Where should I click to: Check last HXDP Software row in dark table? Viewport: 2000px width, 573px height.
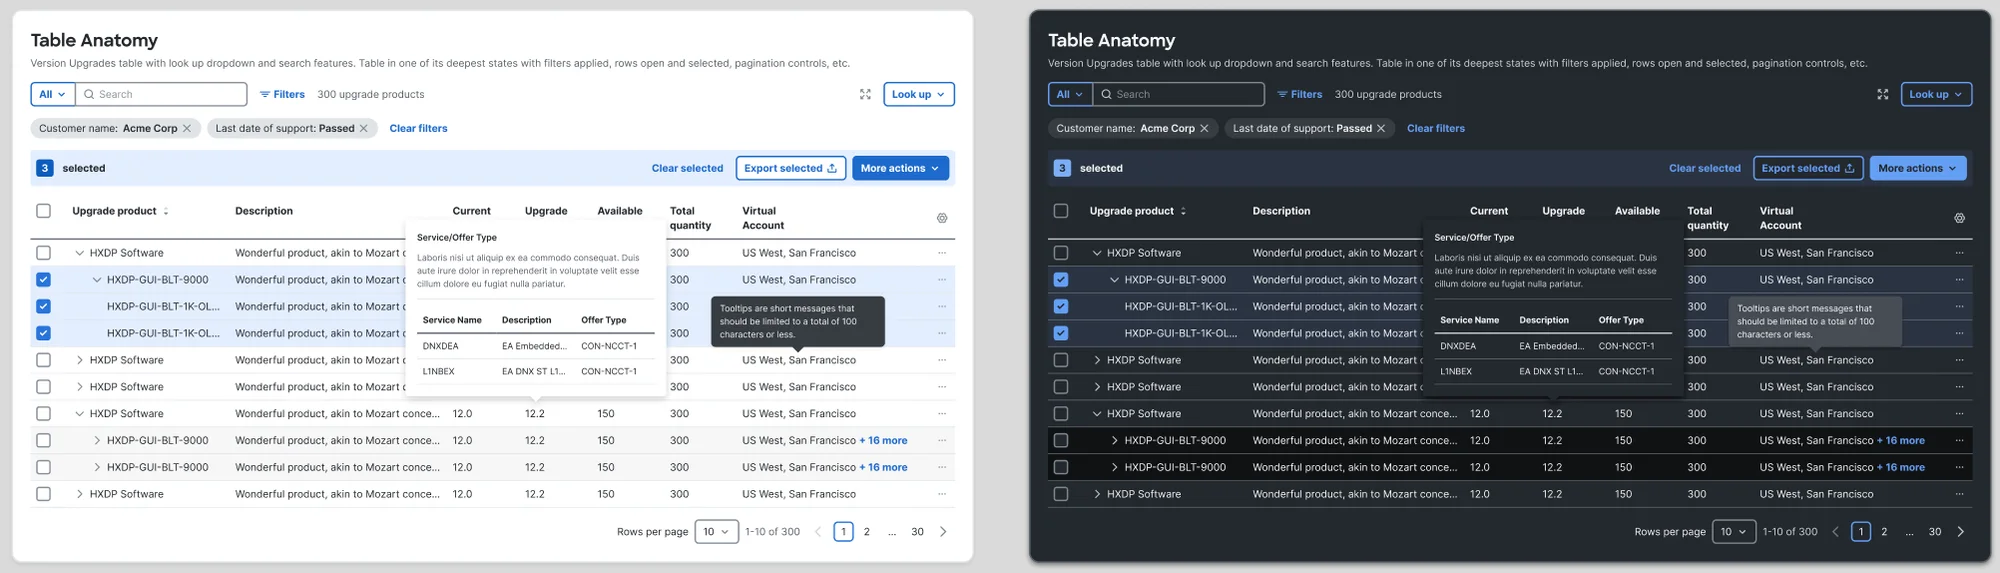pos(1061,494)
